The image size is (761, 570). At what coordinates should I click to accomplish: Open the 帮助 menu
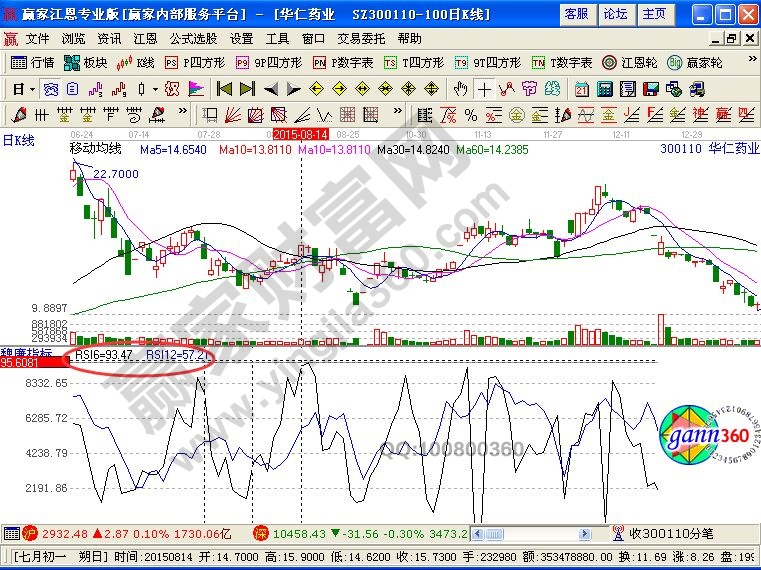[x=409, y=39]
